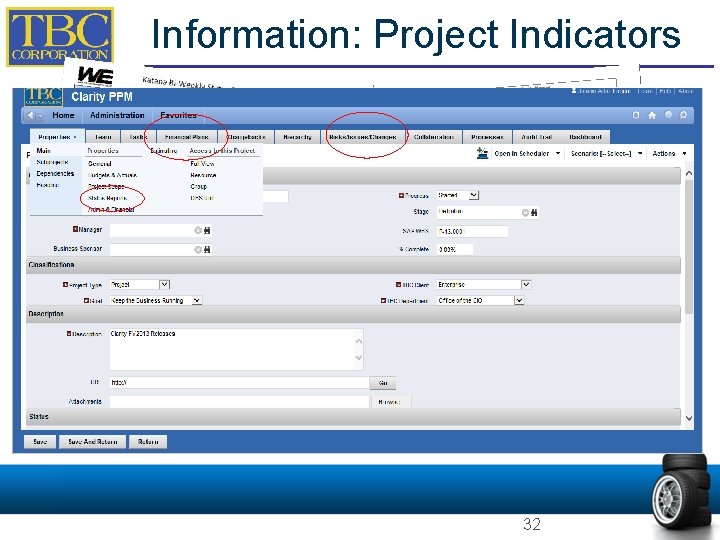Click the refresh icon left of the house icon
The width and height of the screenshot is (720, 540).
[636, 115]
